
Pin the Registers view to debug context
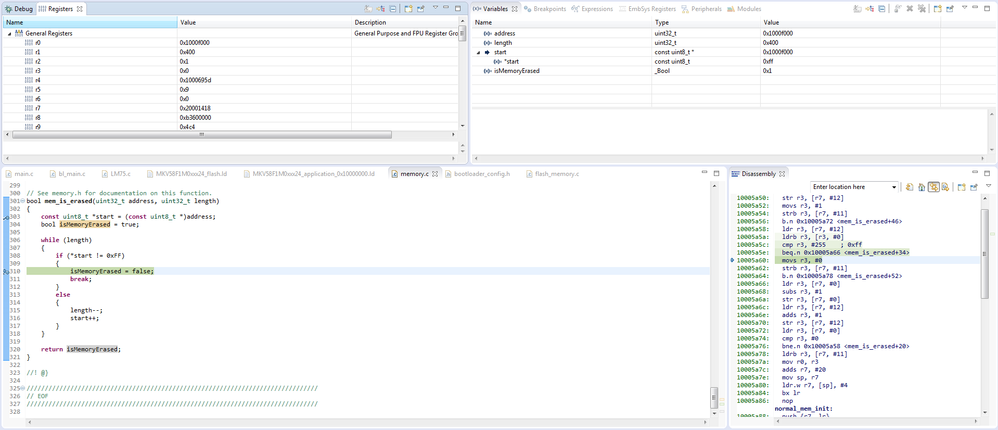tap(421, 9)
